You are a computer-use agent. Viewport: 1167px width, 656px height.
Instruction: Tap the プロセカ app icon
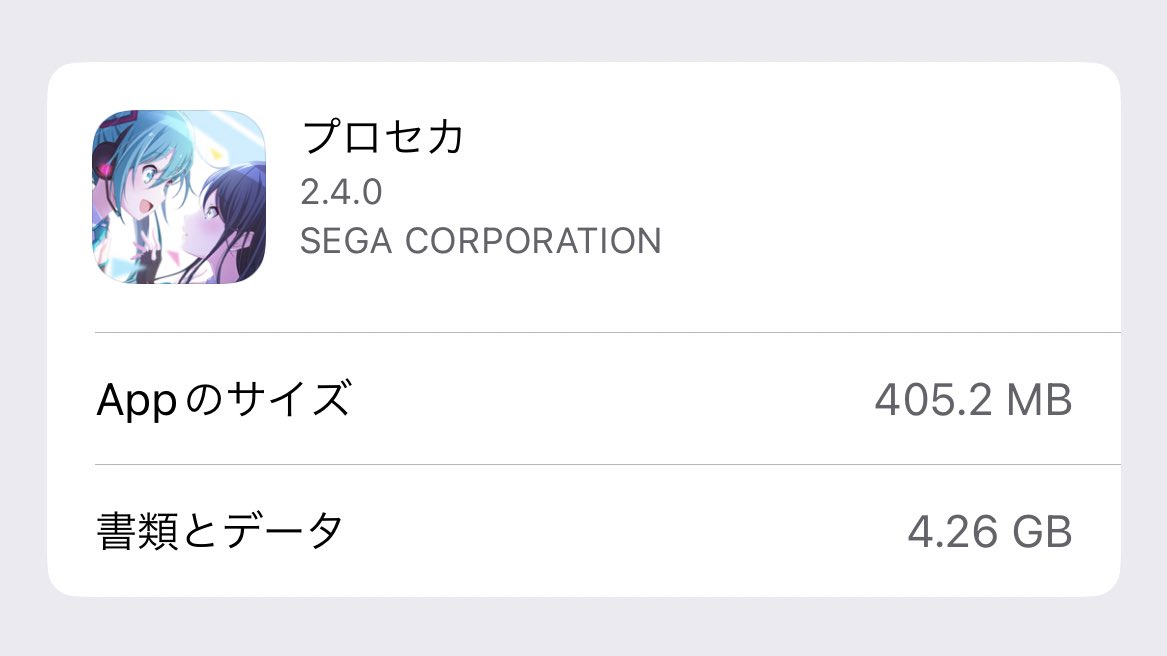click(x=179, y=197)
